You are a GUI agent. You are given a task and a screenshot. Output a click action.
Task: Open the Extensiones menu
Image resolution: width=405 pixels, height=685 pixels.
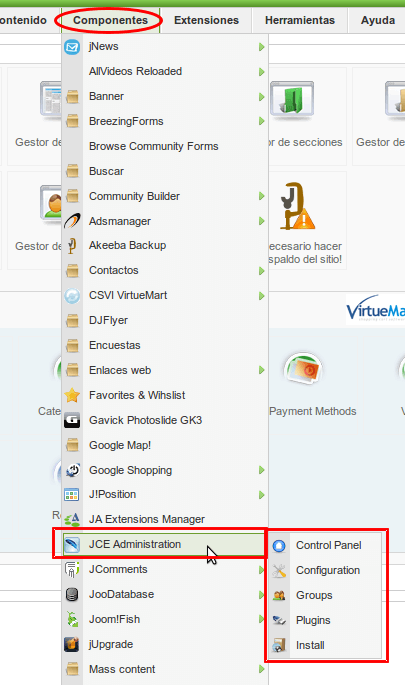pyautogui.click(x=206, y=20)
